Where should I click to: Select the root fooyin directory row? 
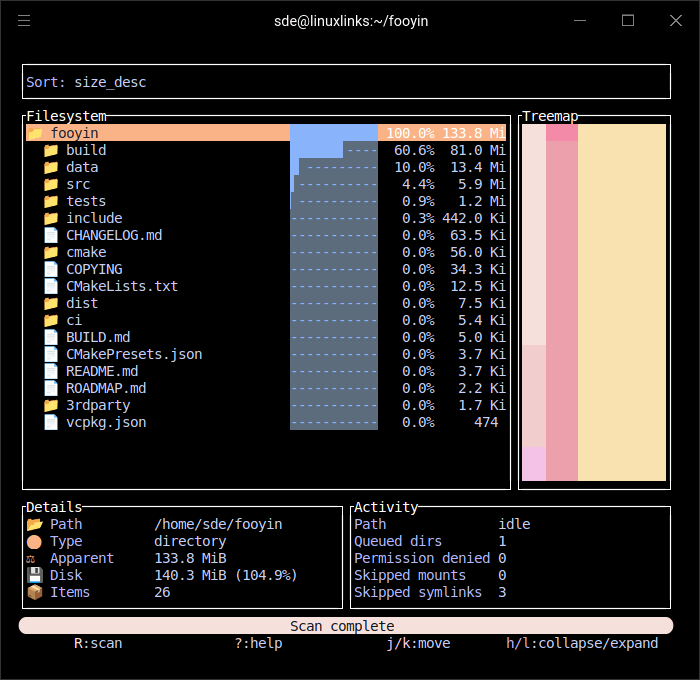pyautogui.click(x=160, y=133)
